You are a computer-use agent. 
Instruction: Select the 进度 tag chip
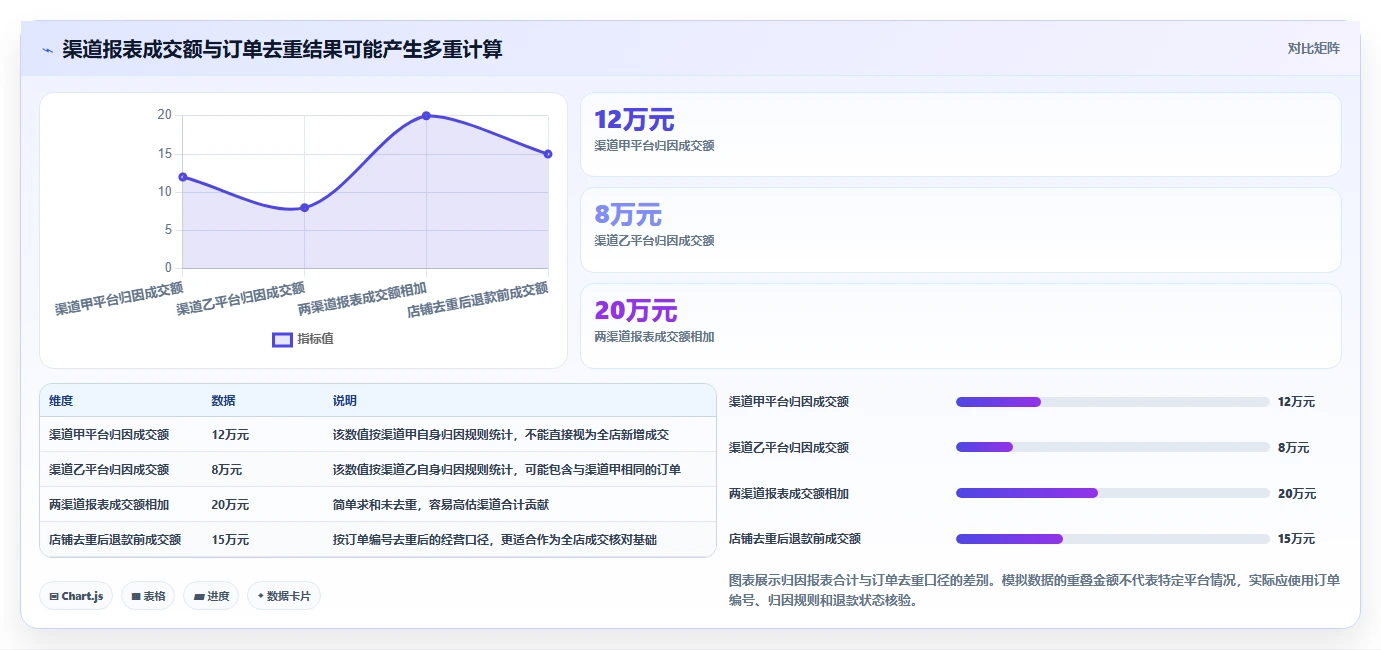[211, 596]
